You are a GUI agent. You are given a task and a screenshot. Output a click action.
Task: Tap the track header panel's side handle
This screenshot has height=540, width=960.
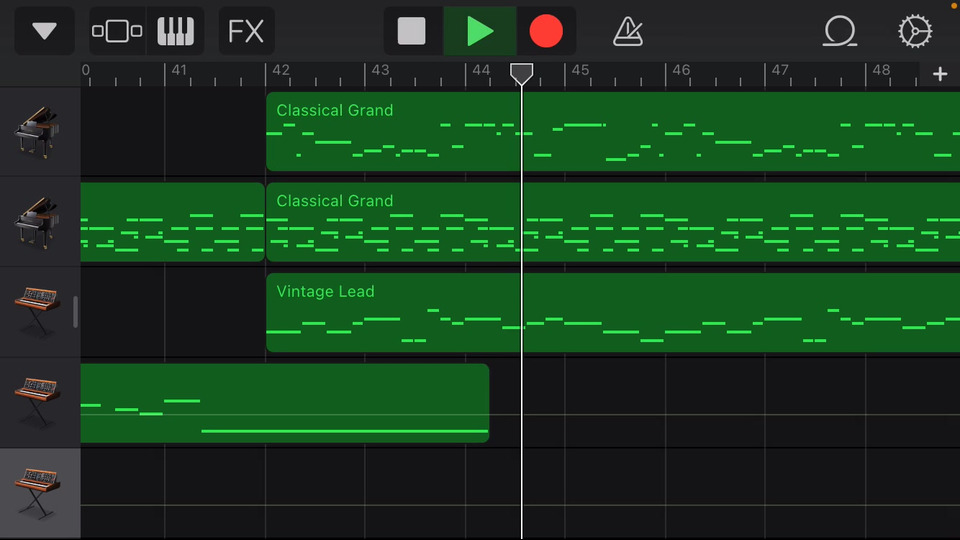tap(75, 312)
